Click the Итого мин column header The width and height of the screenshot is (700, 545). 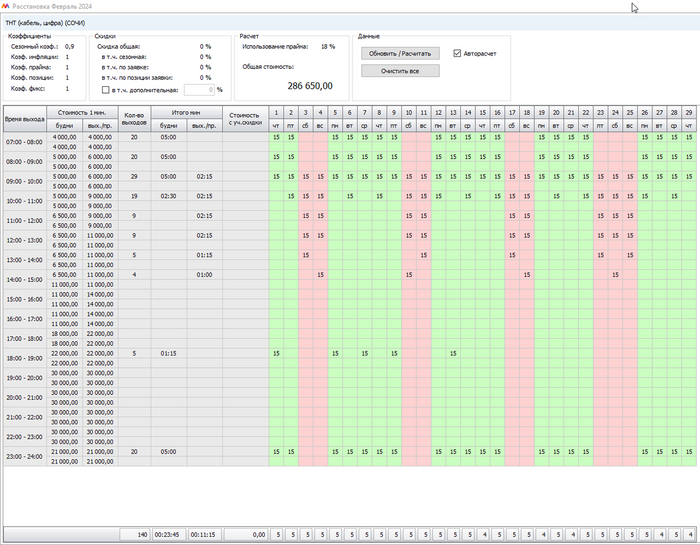click(x=187, y=113)
